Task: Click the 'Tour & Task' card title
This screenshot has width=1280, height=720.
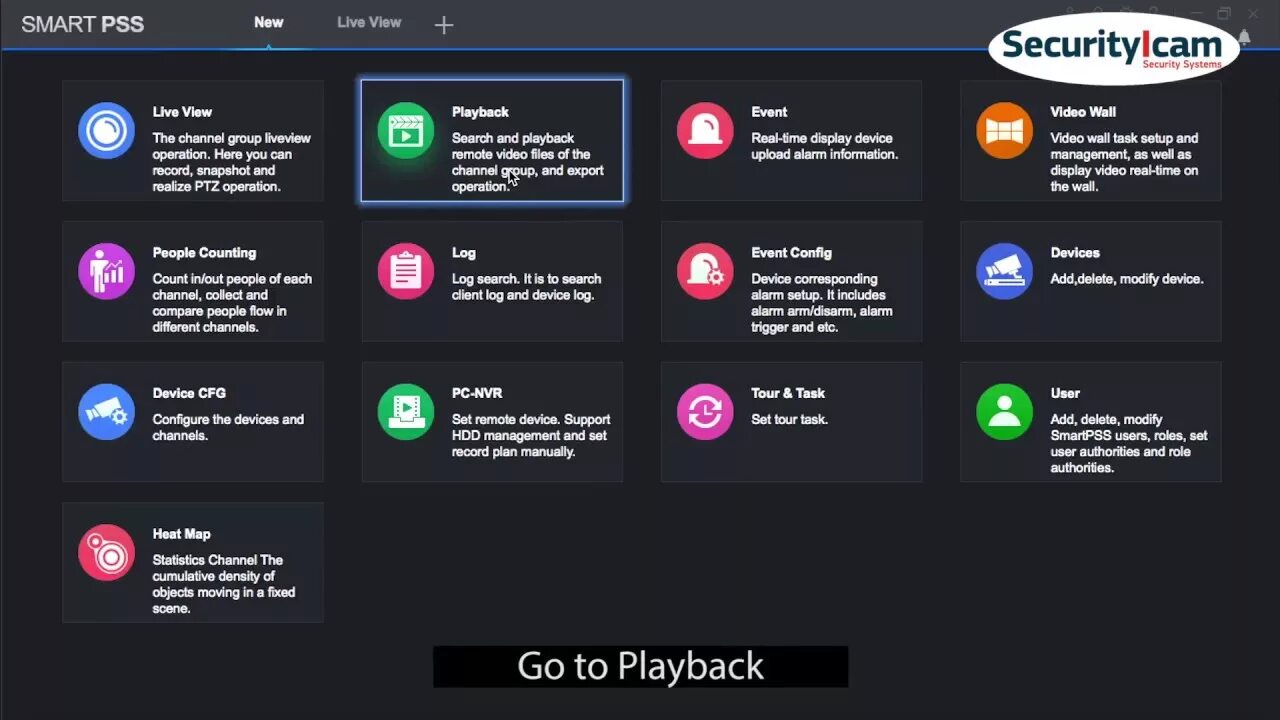Action: point(788,393)
